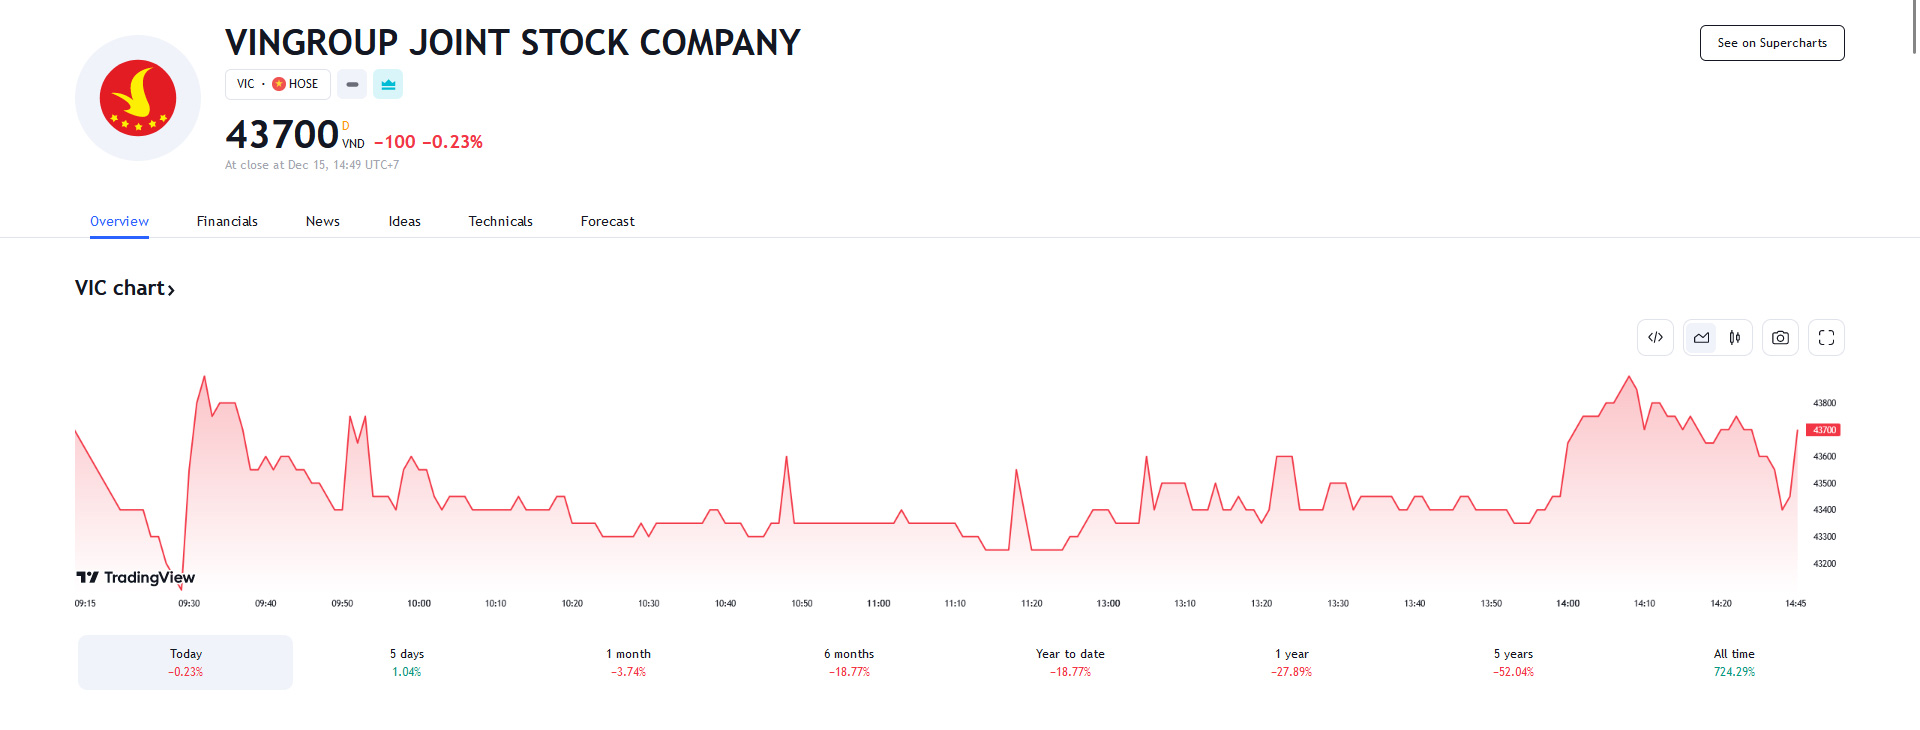Viewport: 1920px width, 730px height.
Task: Click the TradingView logo on chart
Action: tap(136, 577)
